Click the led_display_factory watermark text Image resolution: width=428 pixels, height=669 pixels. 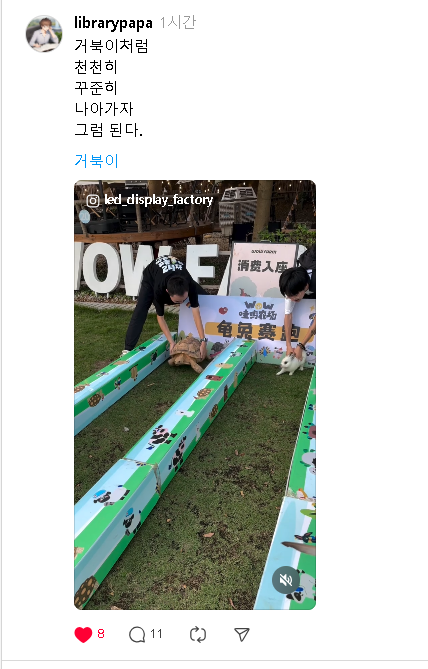[158, 200]
